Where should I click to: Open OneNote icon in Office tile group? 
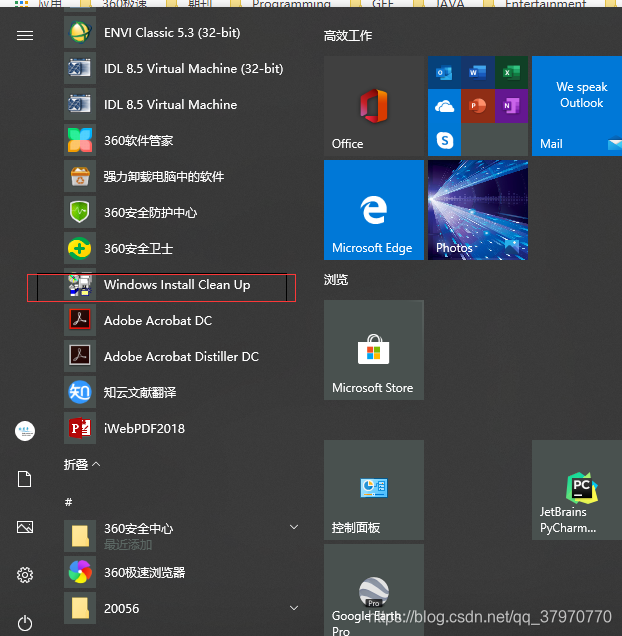[x=511, y=106]
